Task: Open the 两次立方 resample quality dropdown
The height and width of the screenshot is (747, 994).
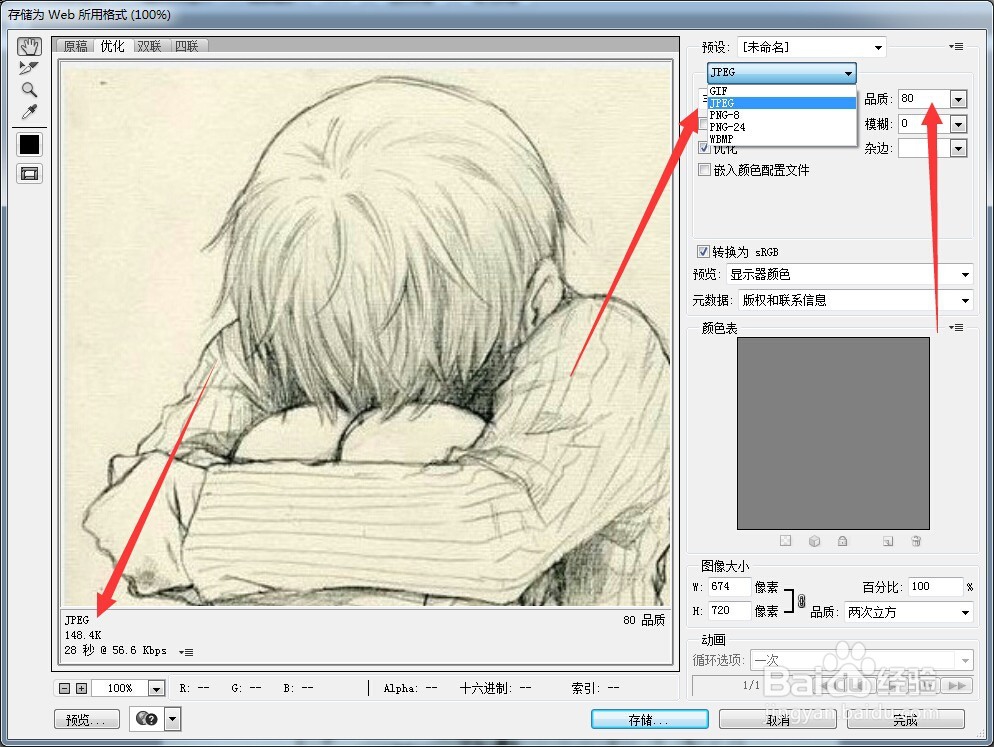Action: (908, 612)
